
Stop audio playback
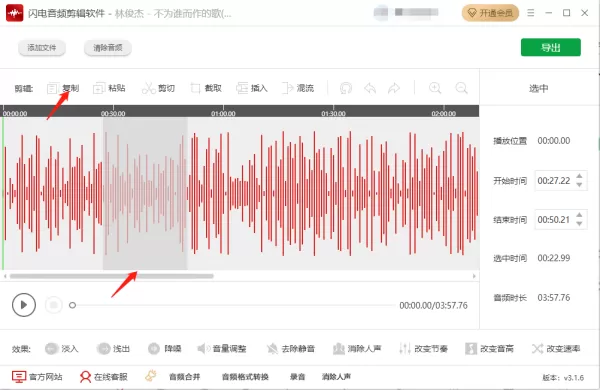[x=54, y=305]
